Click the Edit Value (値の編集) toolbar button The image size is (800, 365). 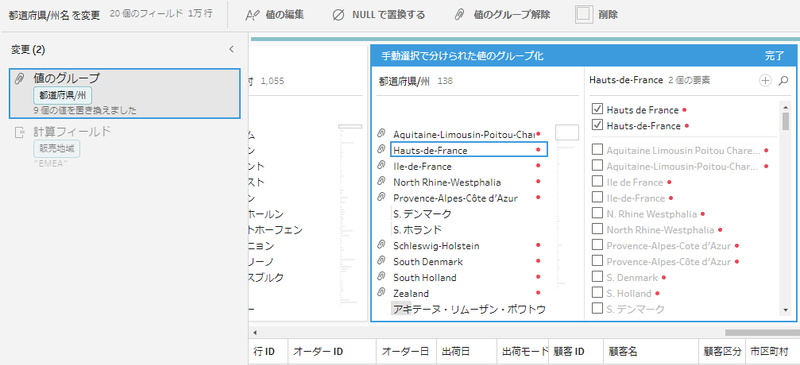point(274,15)
